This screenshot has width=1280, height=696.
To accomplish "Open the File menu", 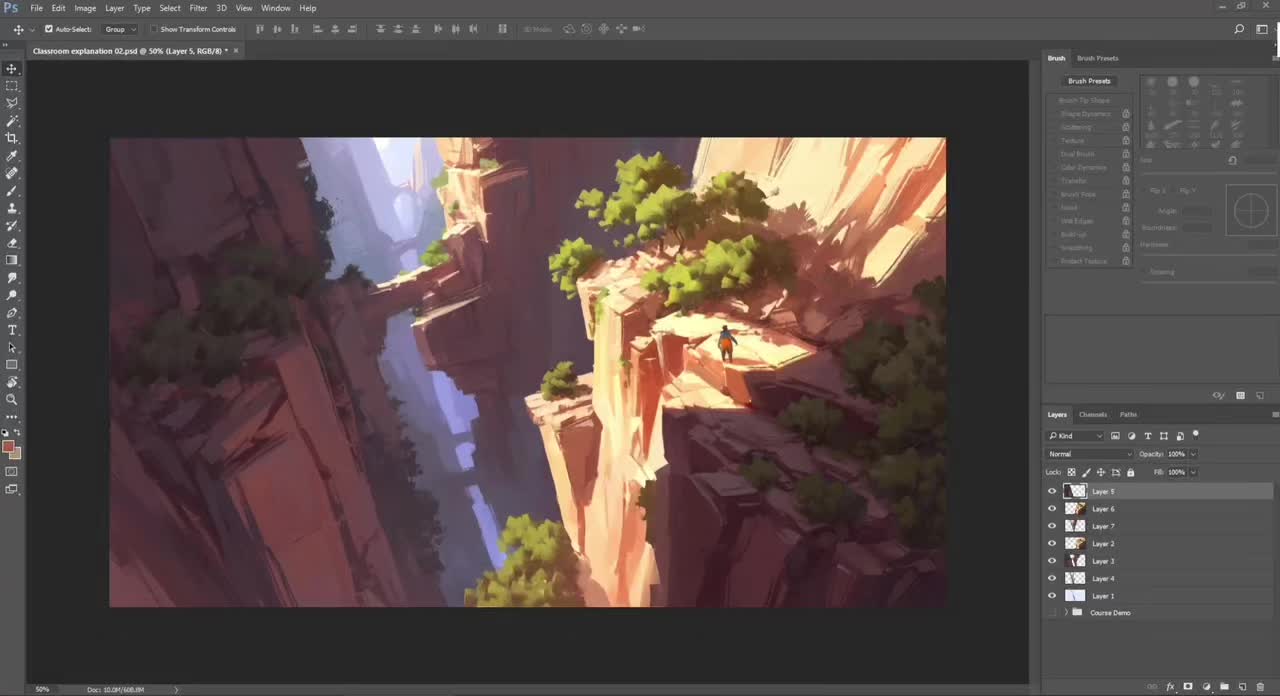I will [x=37, y=8].
